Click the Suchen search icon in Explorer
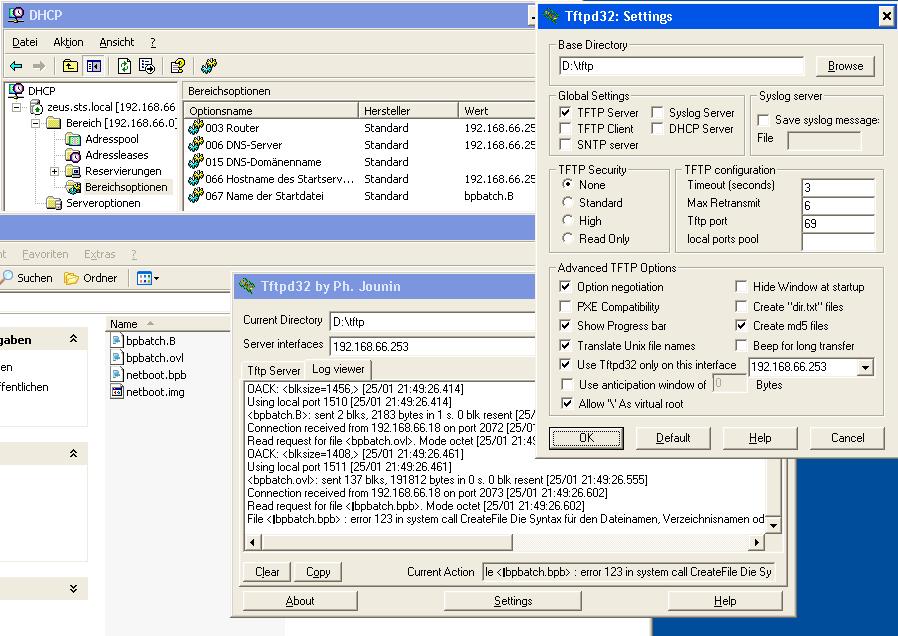 7,278
